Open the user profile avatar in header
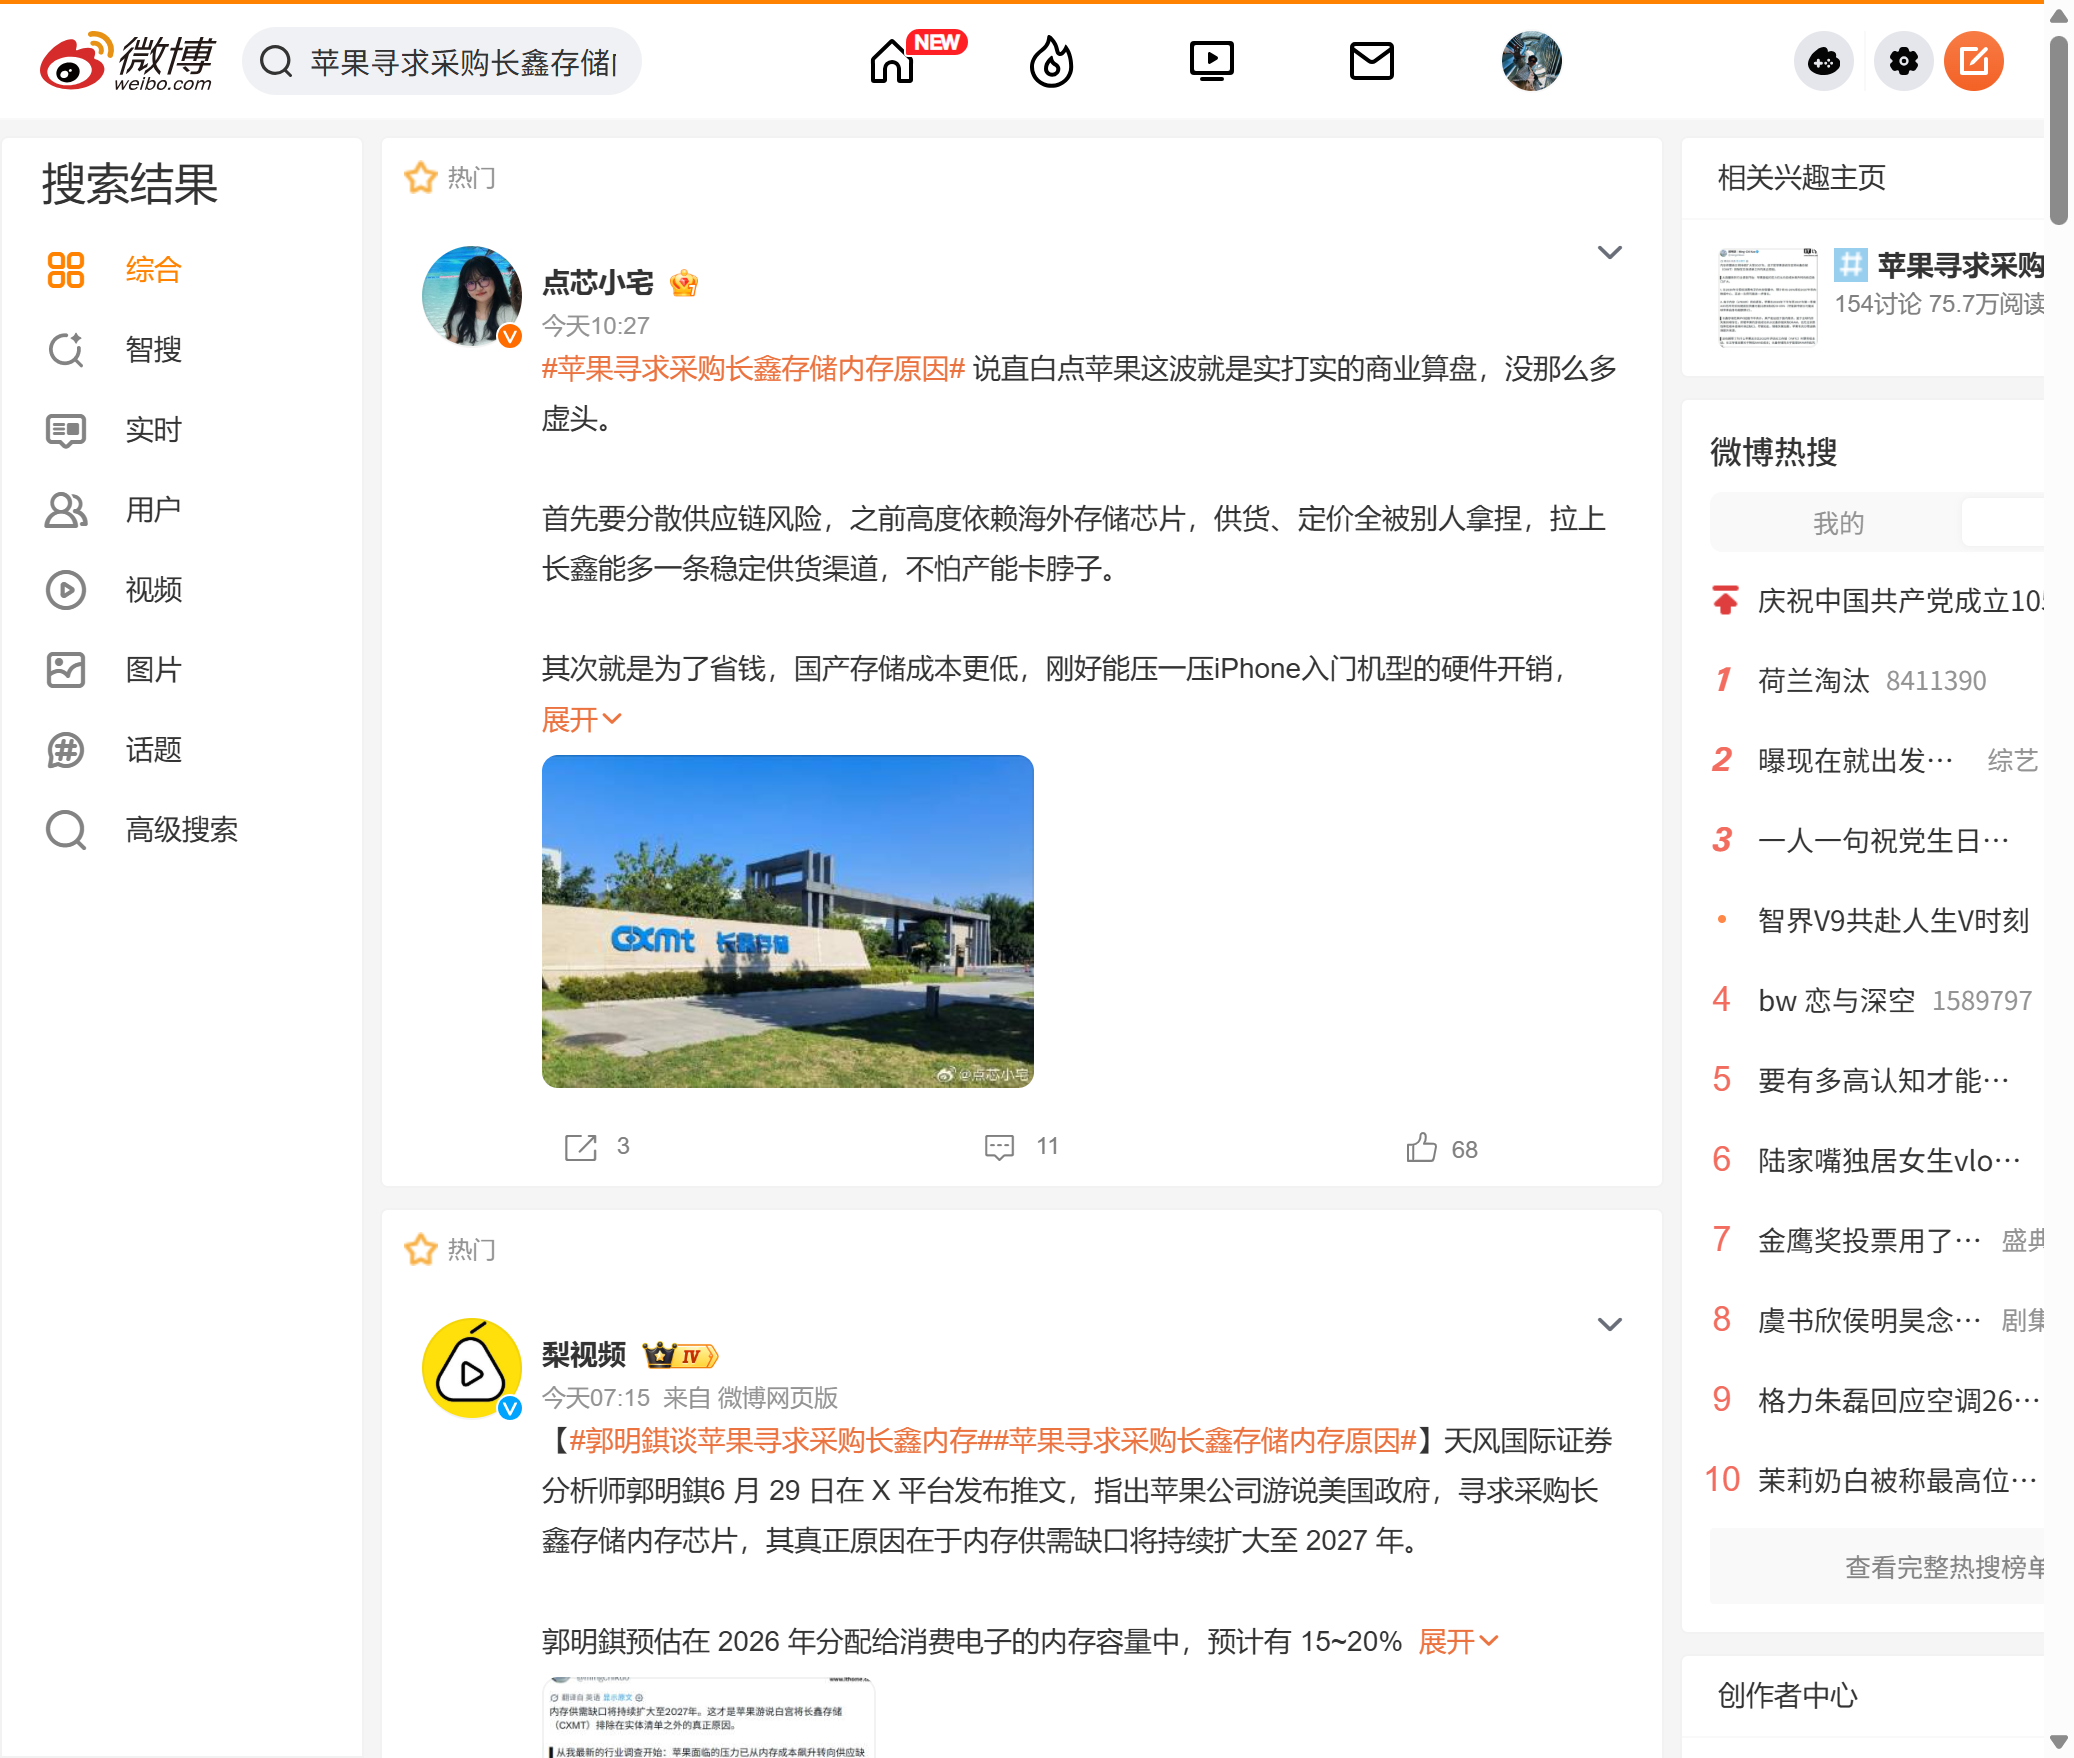The image size is (2074, 1758). coord(1531,61)
